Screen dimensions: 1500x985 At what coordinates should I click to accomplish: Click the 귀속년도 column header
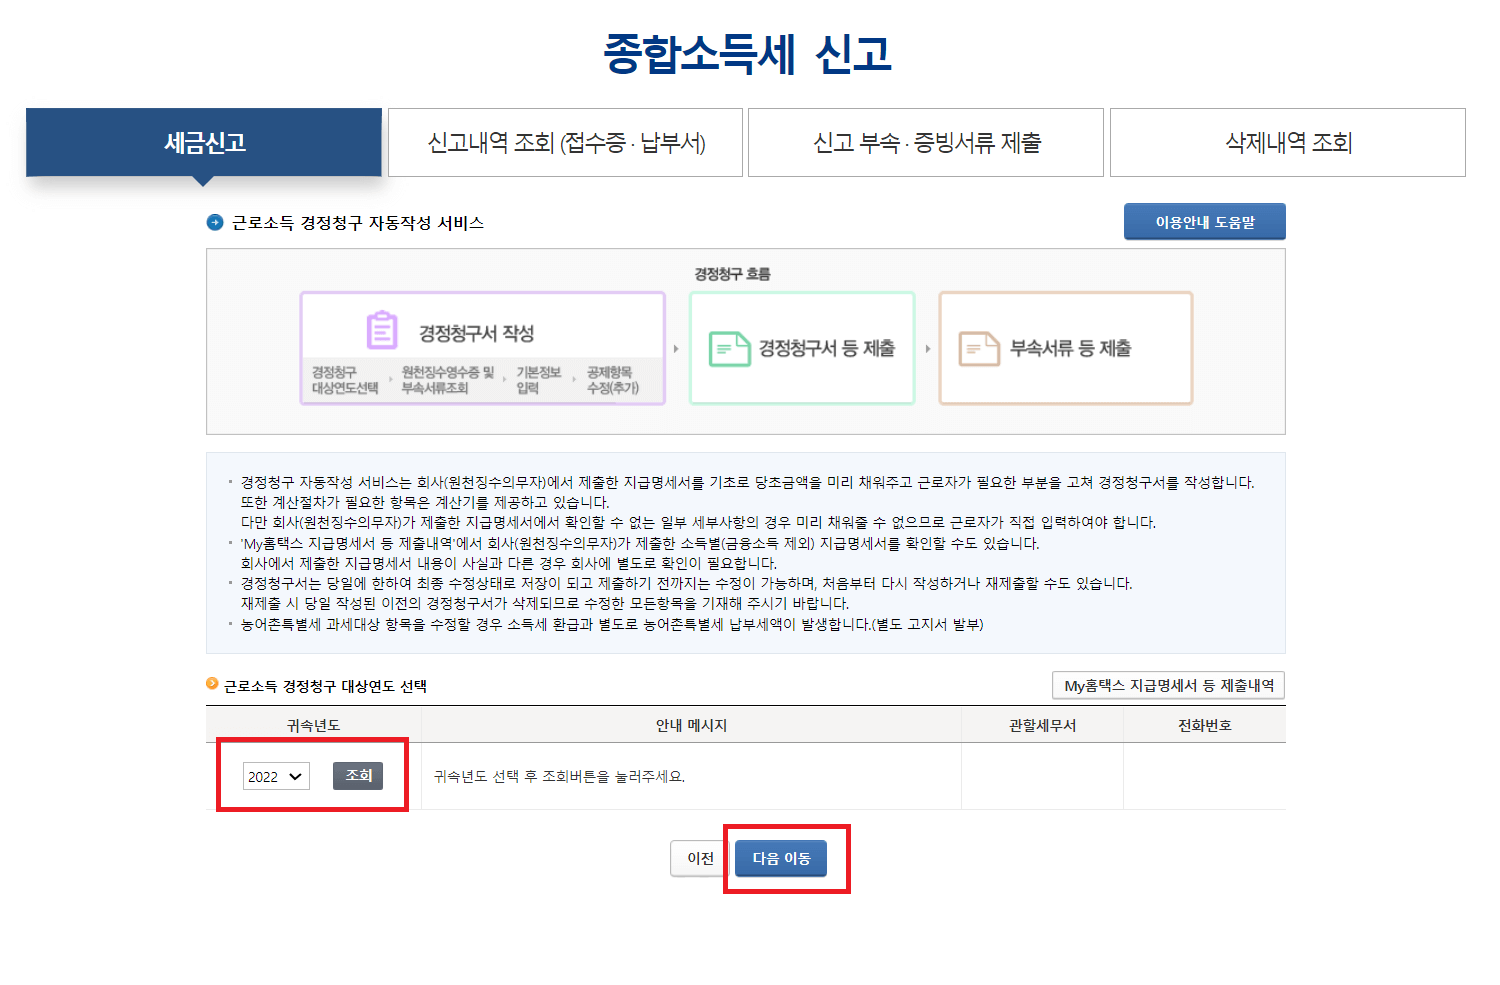314,725
